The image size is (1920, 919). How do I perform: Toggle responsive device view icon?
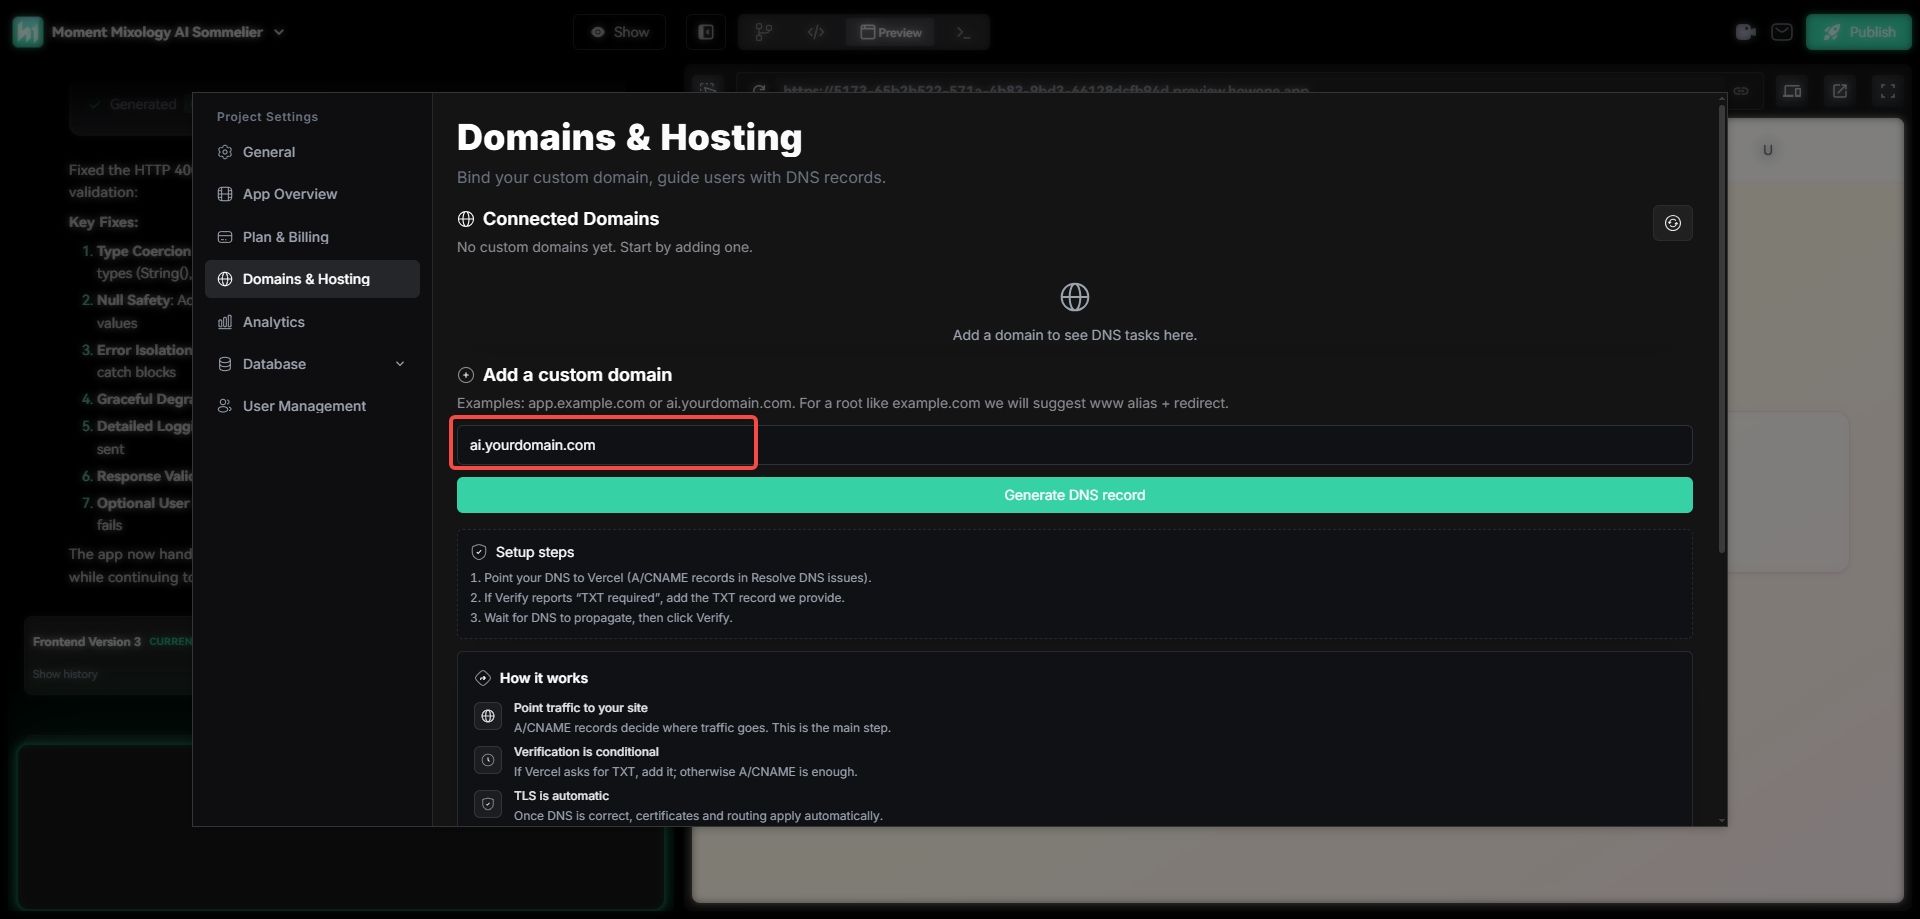click(1791, 91)
